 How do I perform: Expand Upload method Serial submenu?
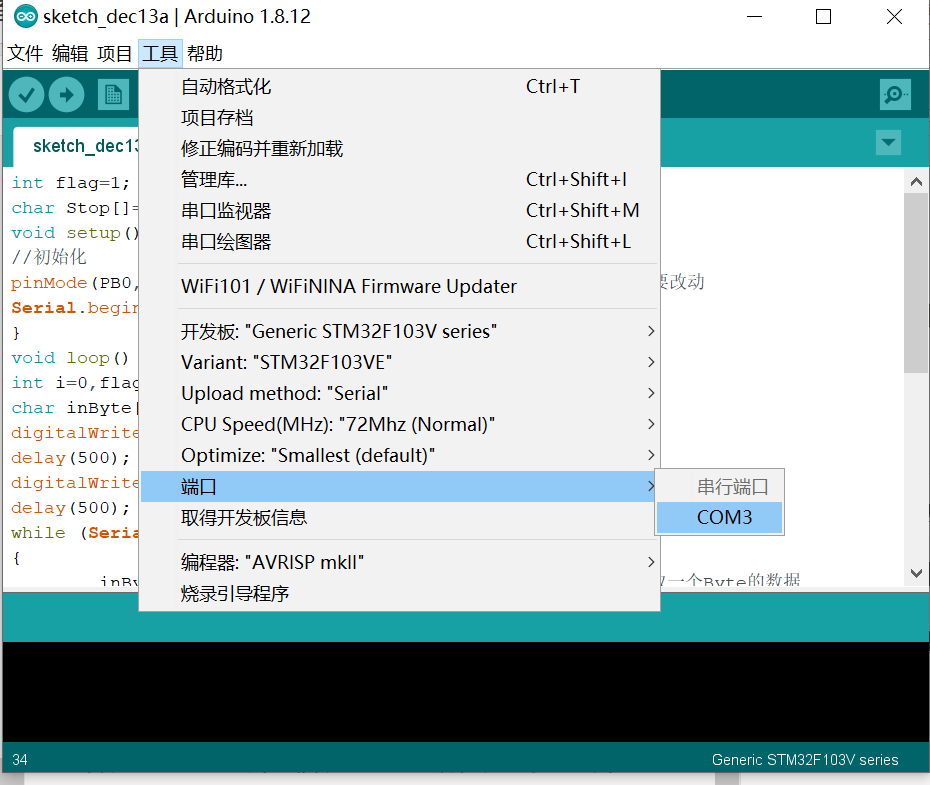(400, 393)
